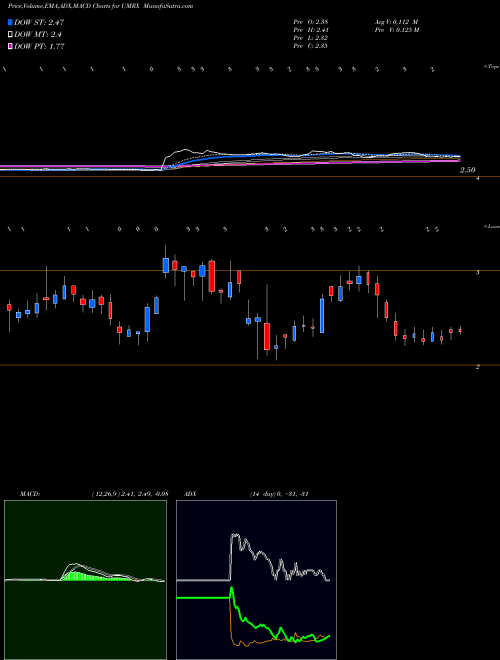This screenshot has width=500, height=660.
Task: Click the magenta DOW PT legend swatch
Action: [x=10, y=46]
